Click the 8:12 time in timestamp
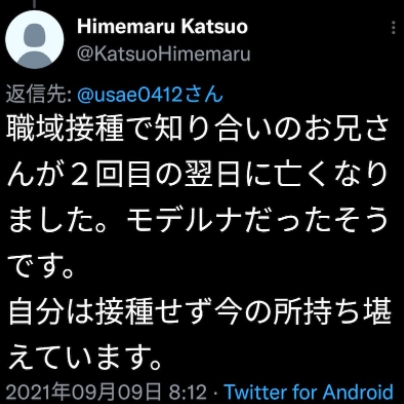 pyautogui.click(x=188, y=392)
